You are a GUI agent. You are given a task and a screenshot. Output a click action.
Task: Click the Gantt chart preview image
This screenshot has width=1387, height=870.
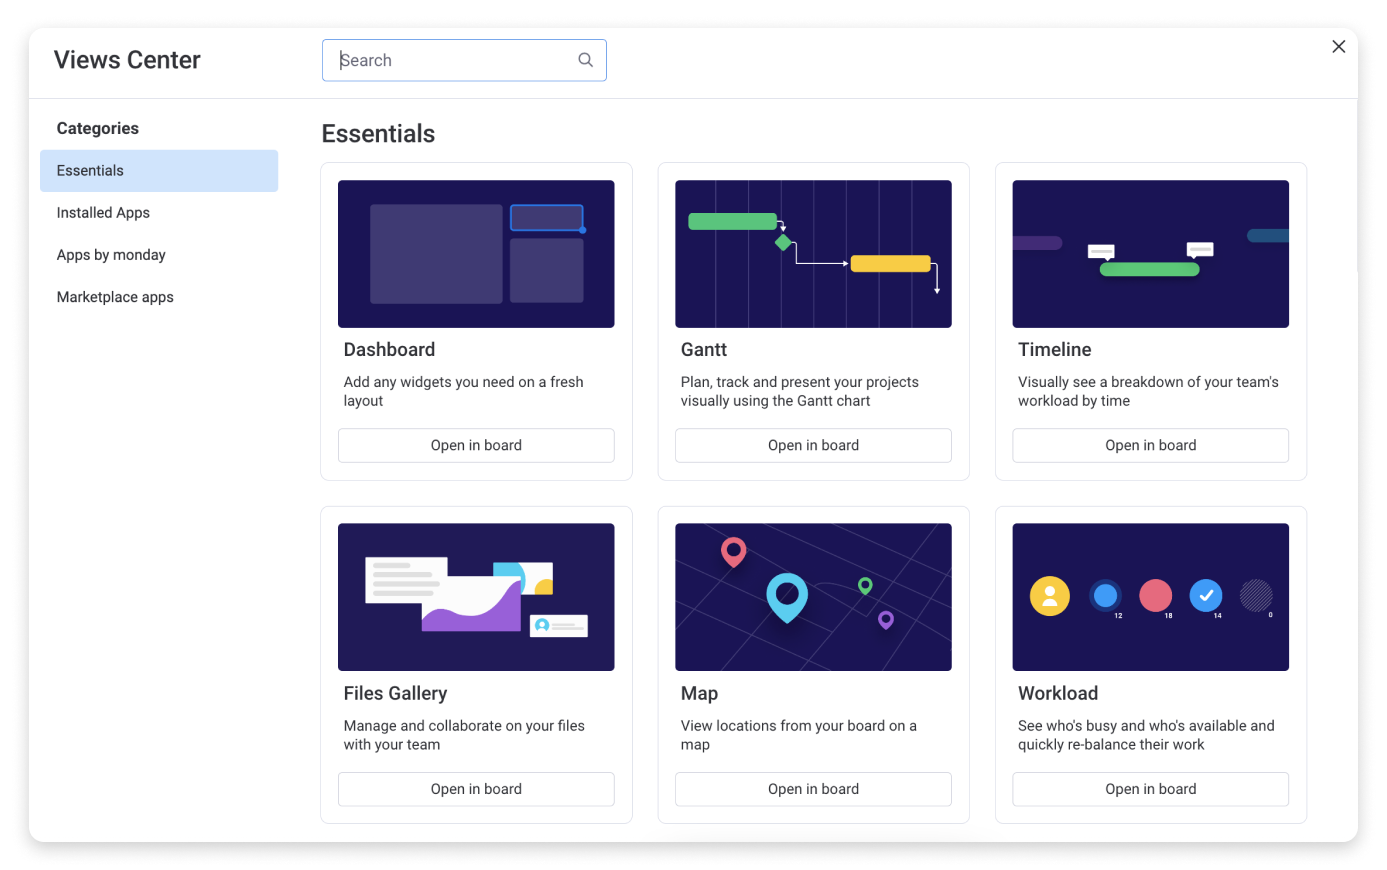coord(813,254)
